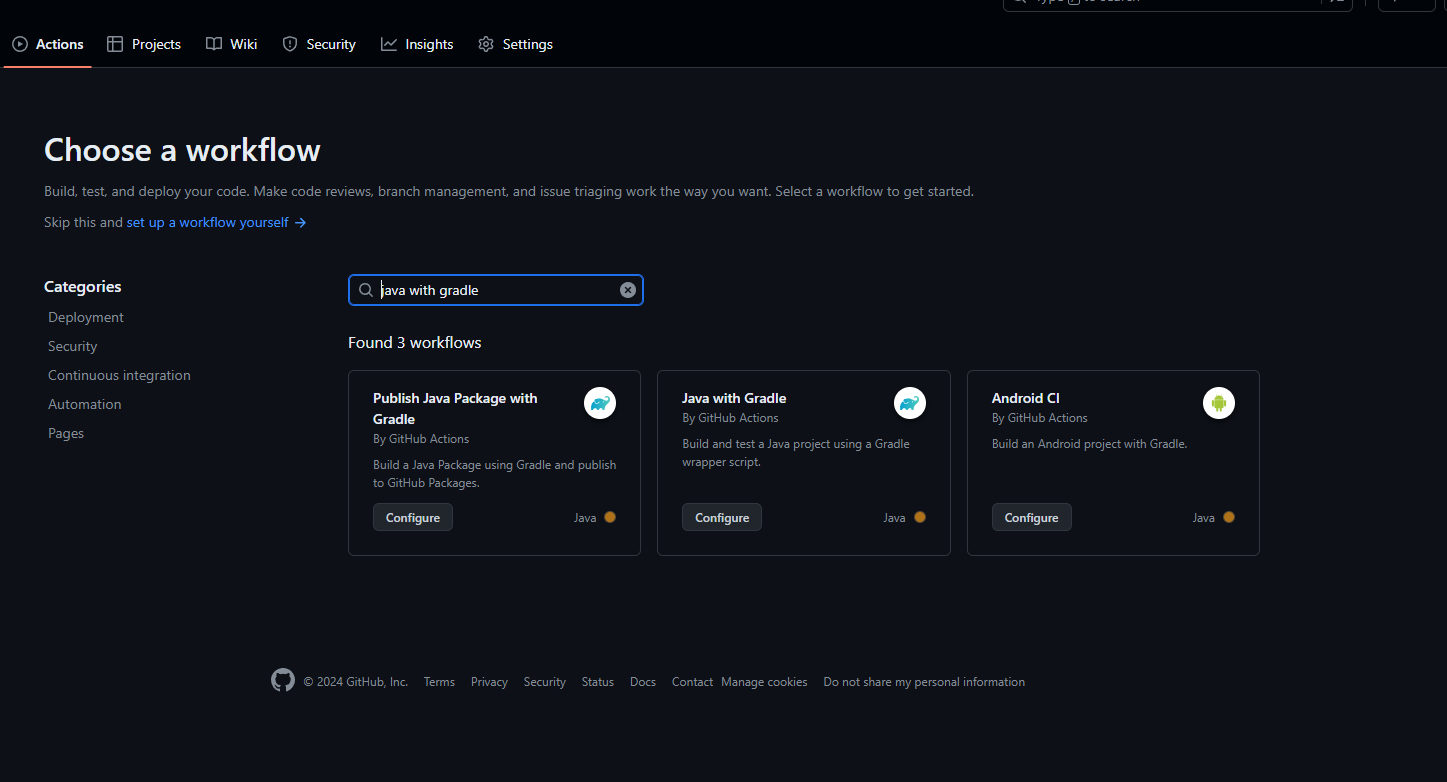Select the Continuous integration category
The width and height of the screenshot is (1447, 782).
click(x=119, y=375)
